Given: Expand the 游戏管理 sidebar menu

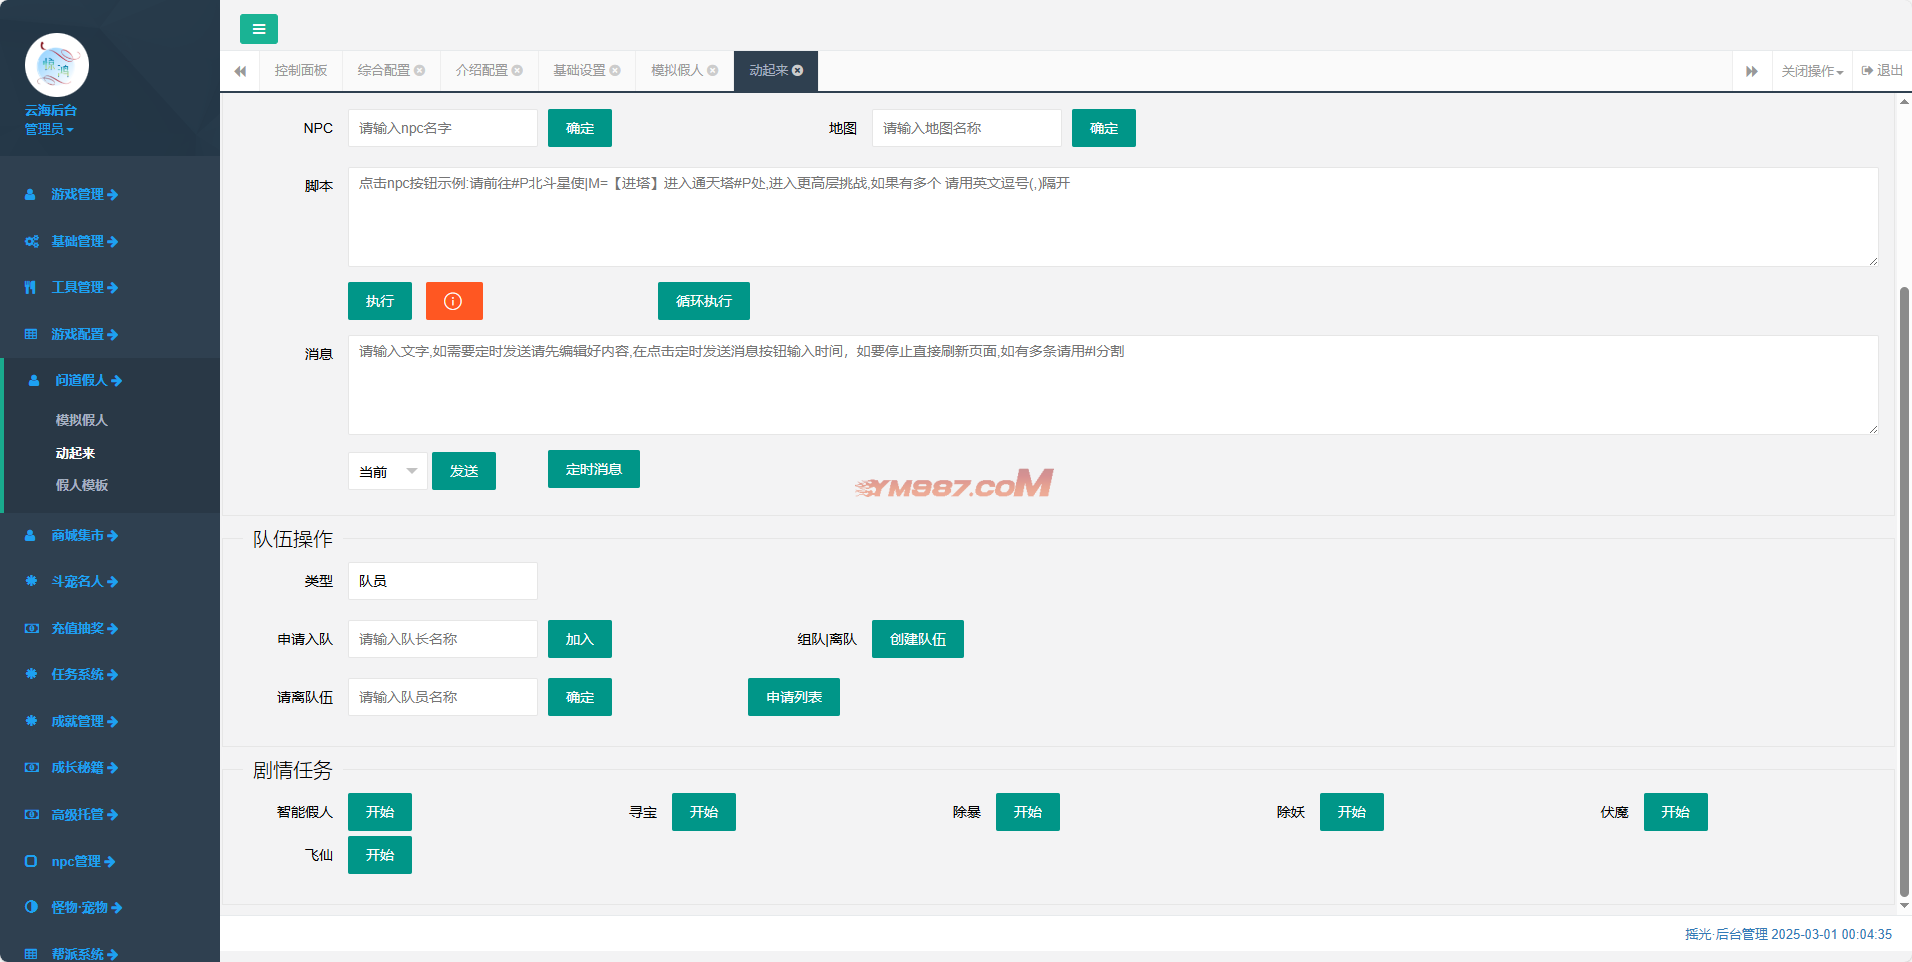Looking at the screenshot, I should point(84,194).
